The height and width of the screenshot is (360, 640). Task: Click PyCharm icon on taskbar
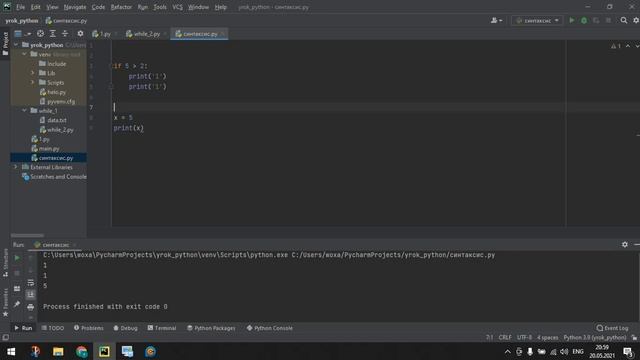(x=104, y=351)
